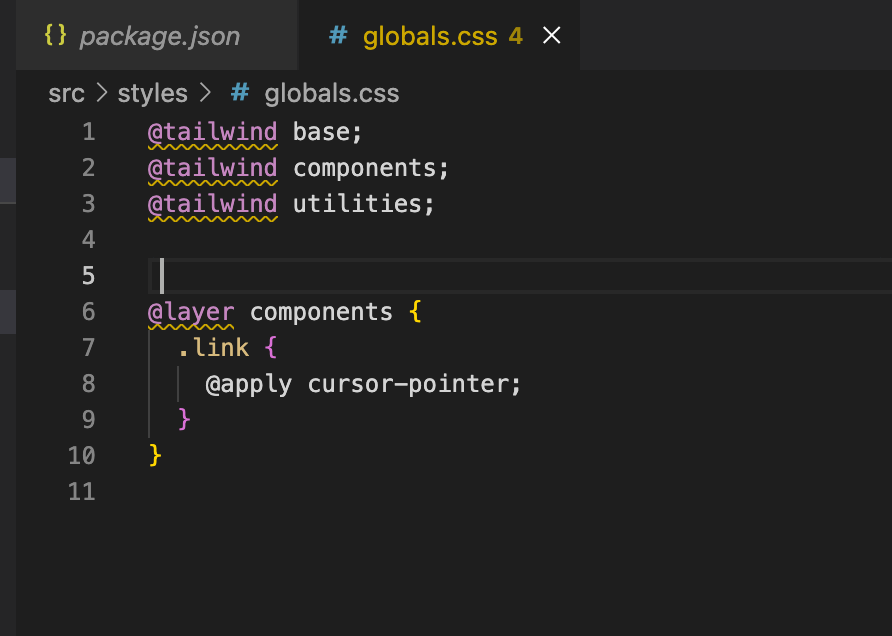
Task: Select line number 6 in the gutter
Action: (88, 312)
